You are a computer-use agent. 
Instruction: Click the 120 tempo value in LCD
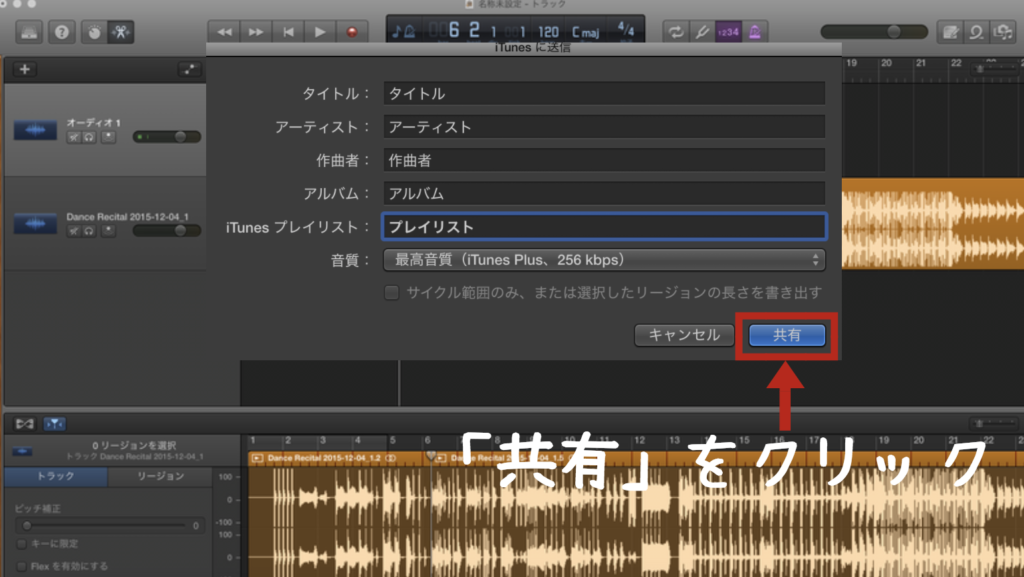click(x=549, y=32)
